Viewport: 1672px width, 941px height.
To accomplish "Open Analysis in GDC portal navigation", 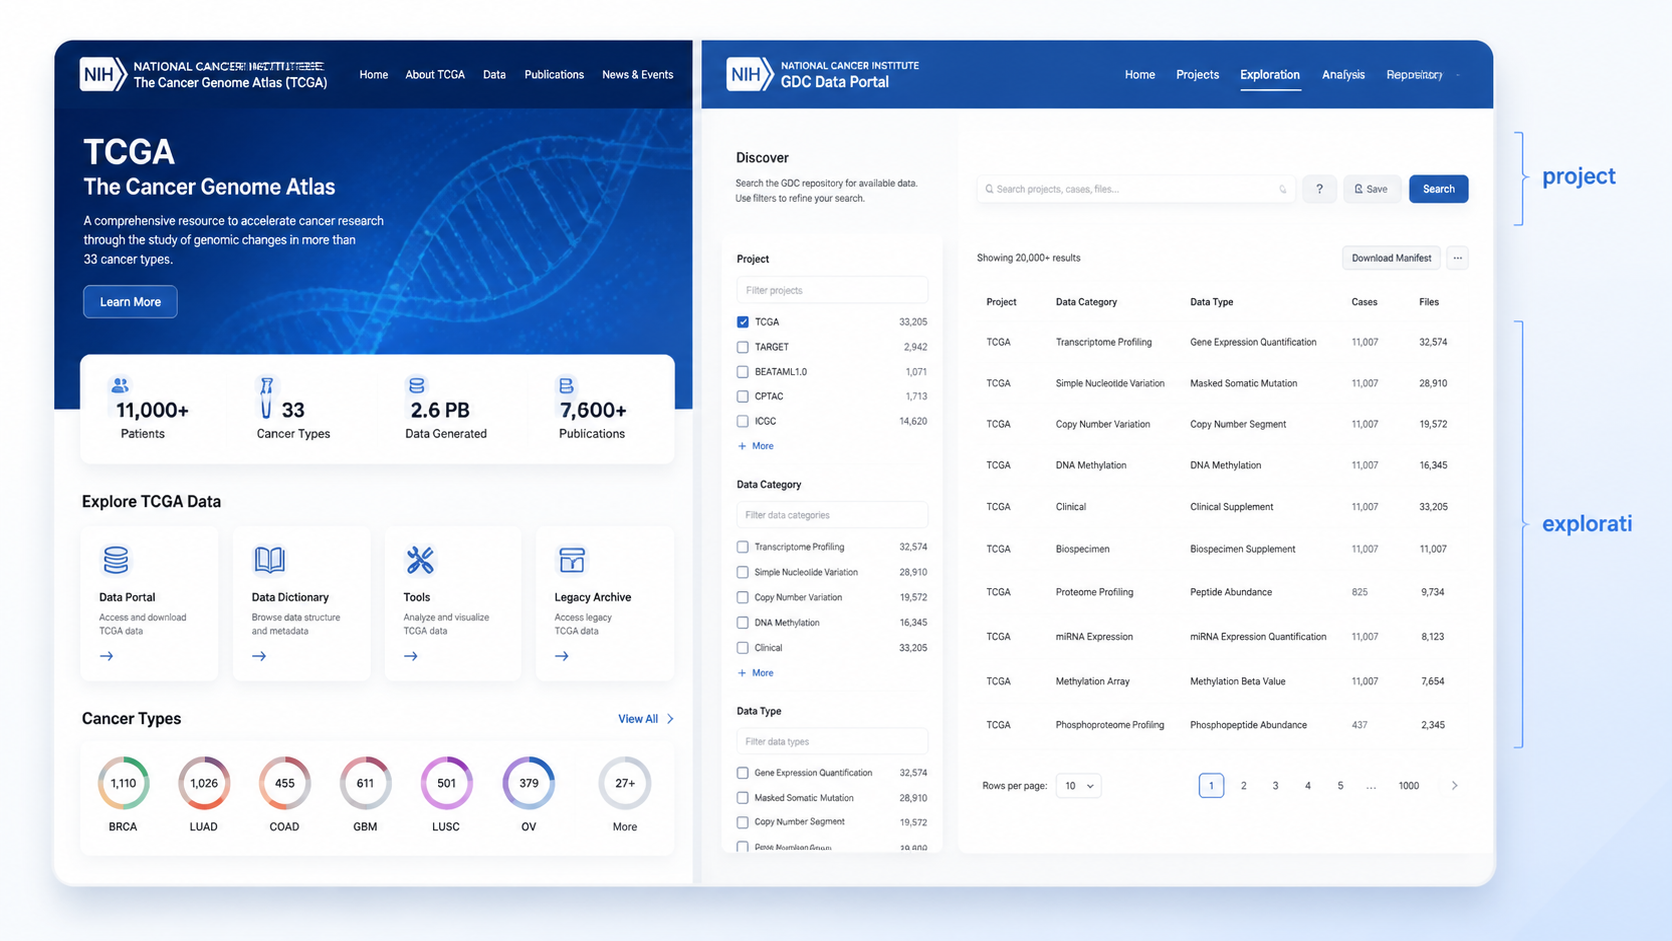I will click(x=1343, y=75).
